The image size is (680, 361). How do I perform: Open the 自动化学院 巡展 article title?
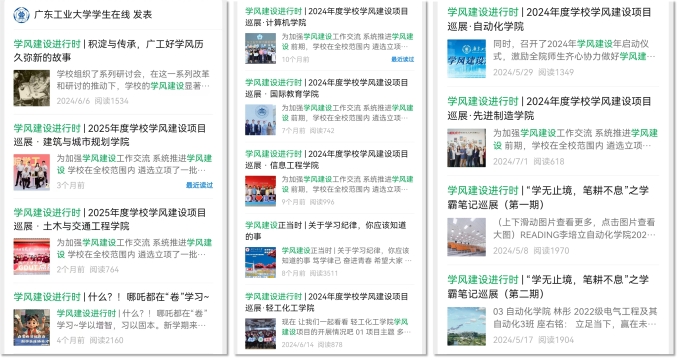coord(549,19)
